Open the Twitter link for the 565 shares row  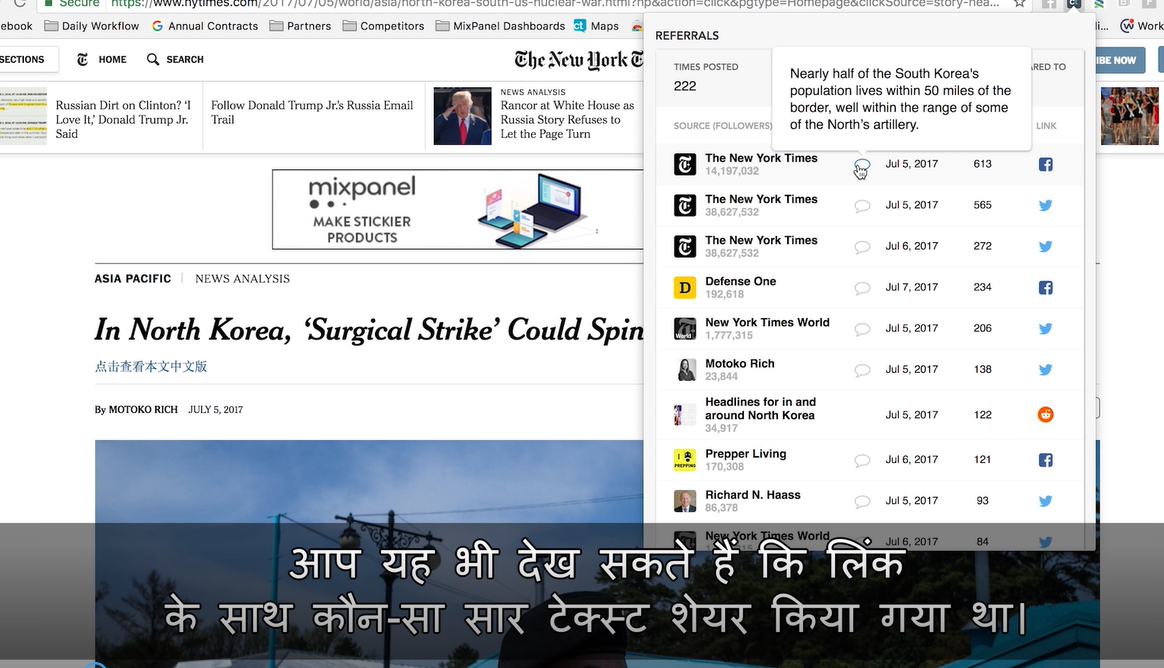pyautogui.click(x=1045, y=205)
